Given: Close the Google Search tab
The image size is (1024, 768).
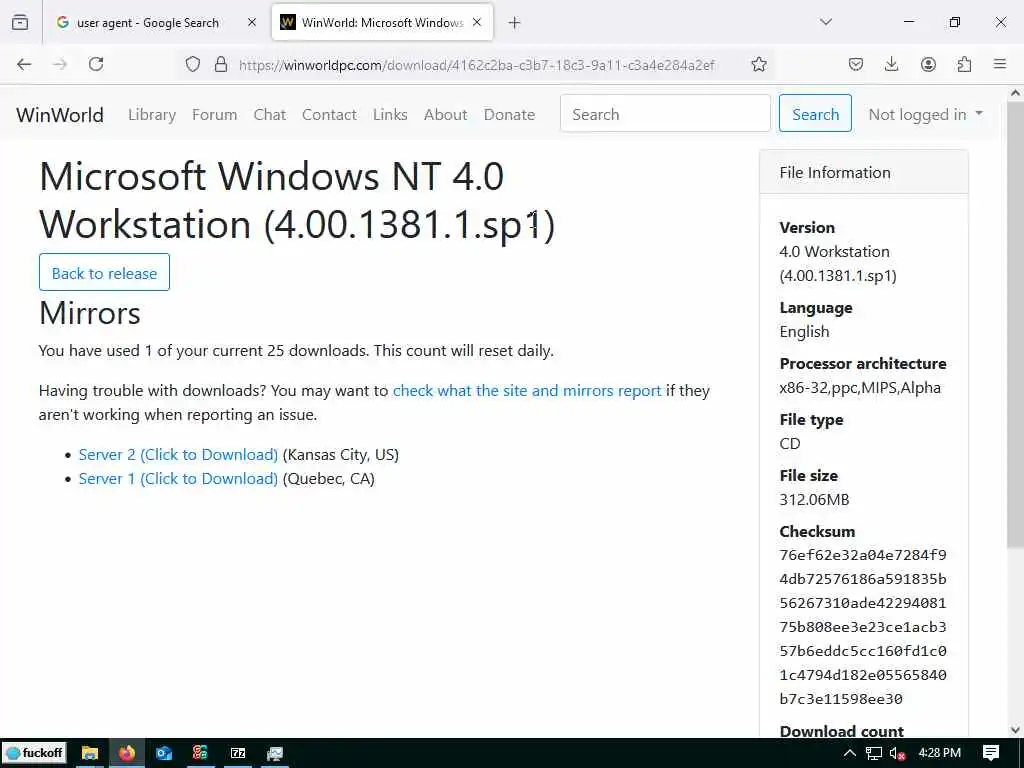Looking at the screenshot, I should point(252,23).
